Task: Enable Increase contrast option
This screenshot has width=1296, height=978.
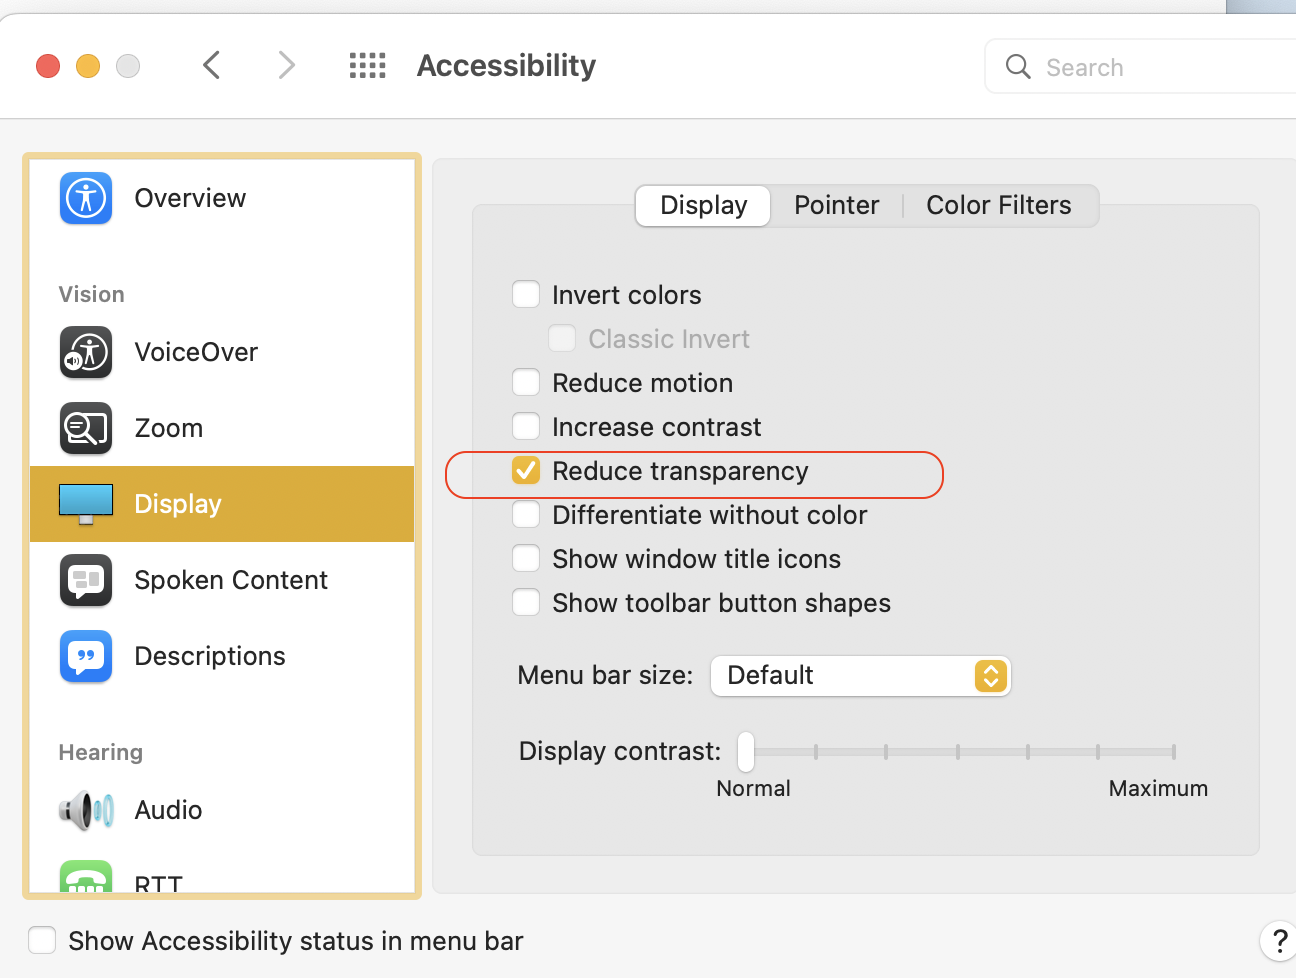Action: click(x=526, y=427)
